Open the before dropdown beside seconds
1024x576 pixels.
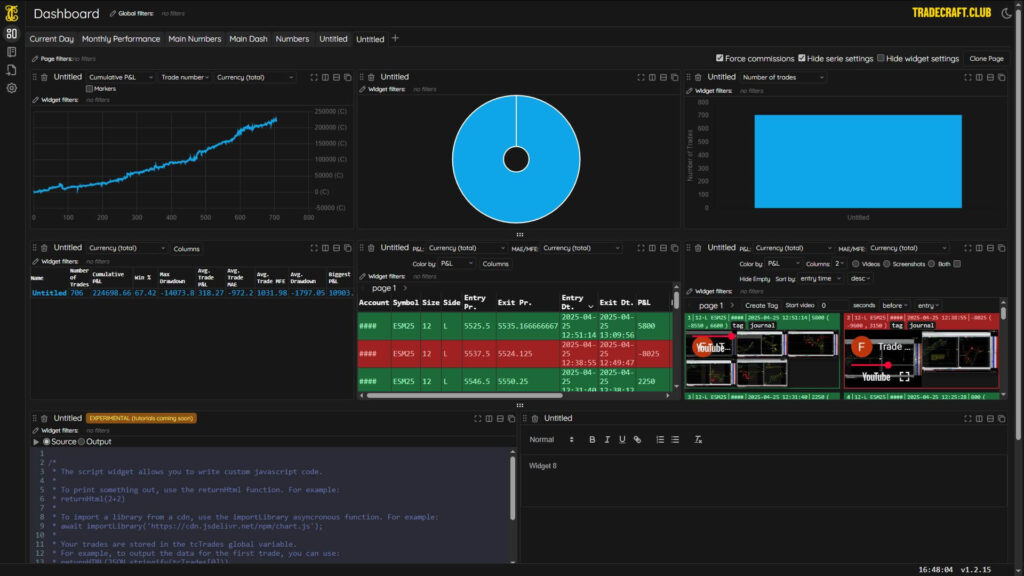(894, 306)
